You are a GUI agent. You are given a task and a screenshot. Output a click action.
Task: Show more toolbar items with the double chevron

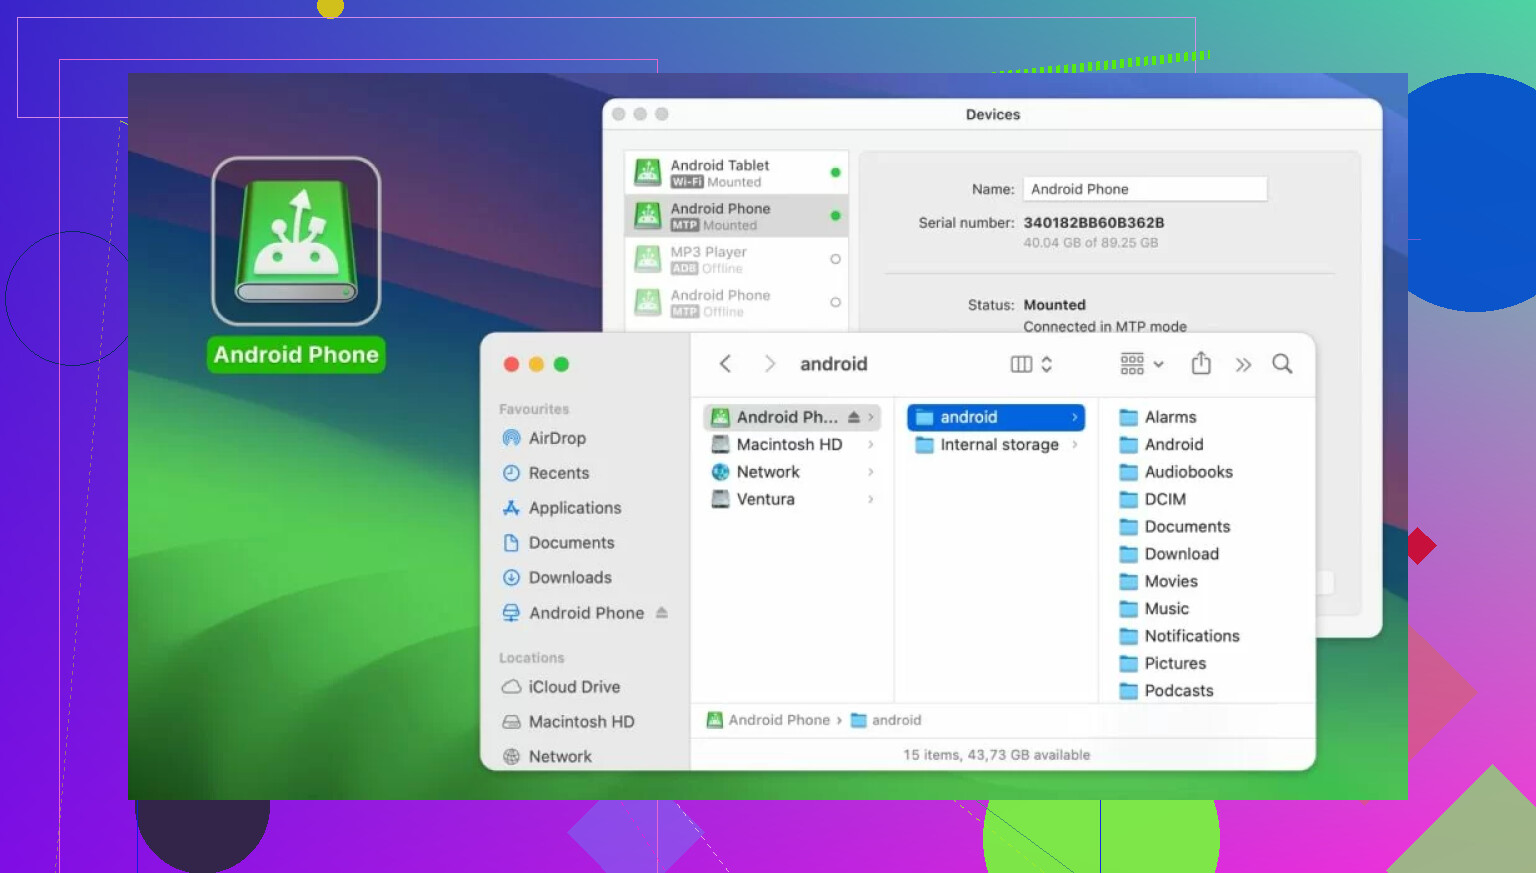point(1243,365)
